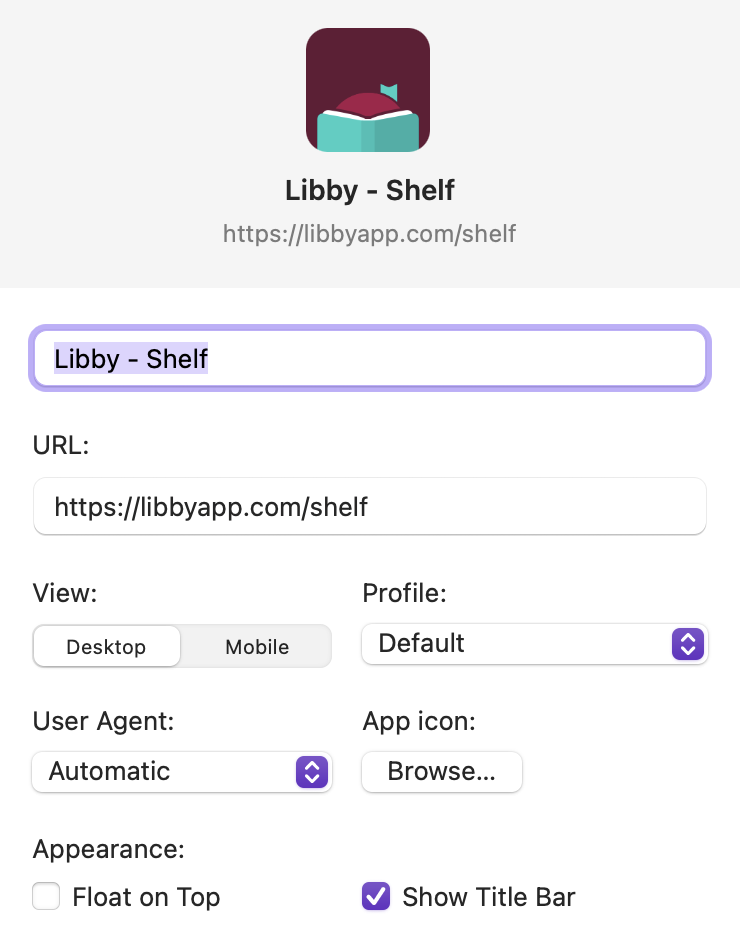This screenshot has width=740, height=930.
Task: Click the User Agent dropdown chevron icon
Action: [x=311, y=772]
